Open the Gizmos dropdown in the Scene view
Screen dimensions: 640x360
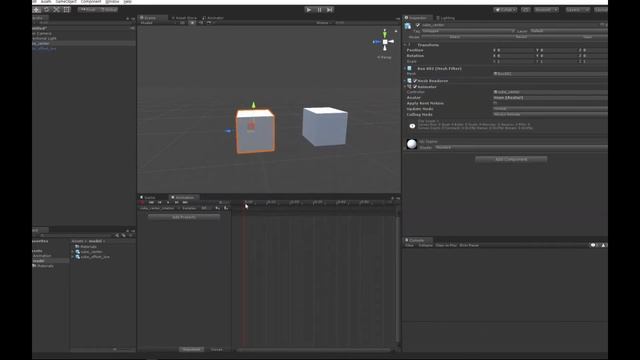click(x=323, y=23)
